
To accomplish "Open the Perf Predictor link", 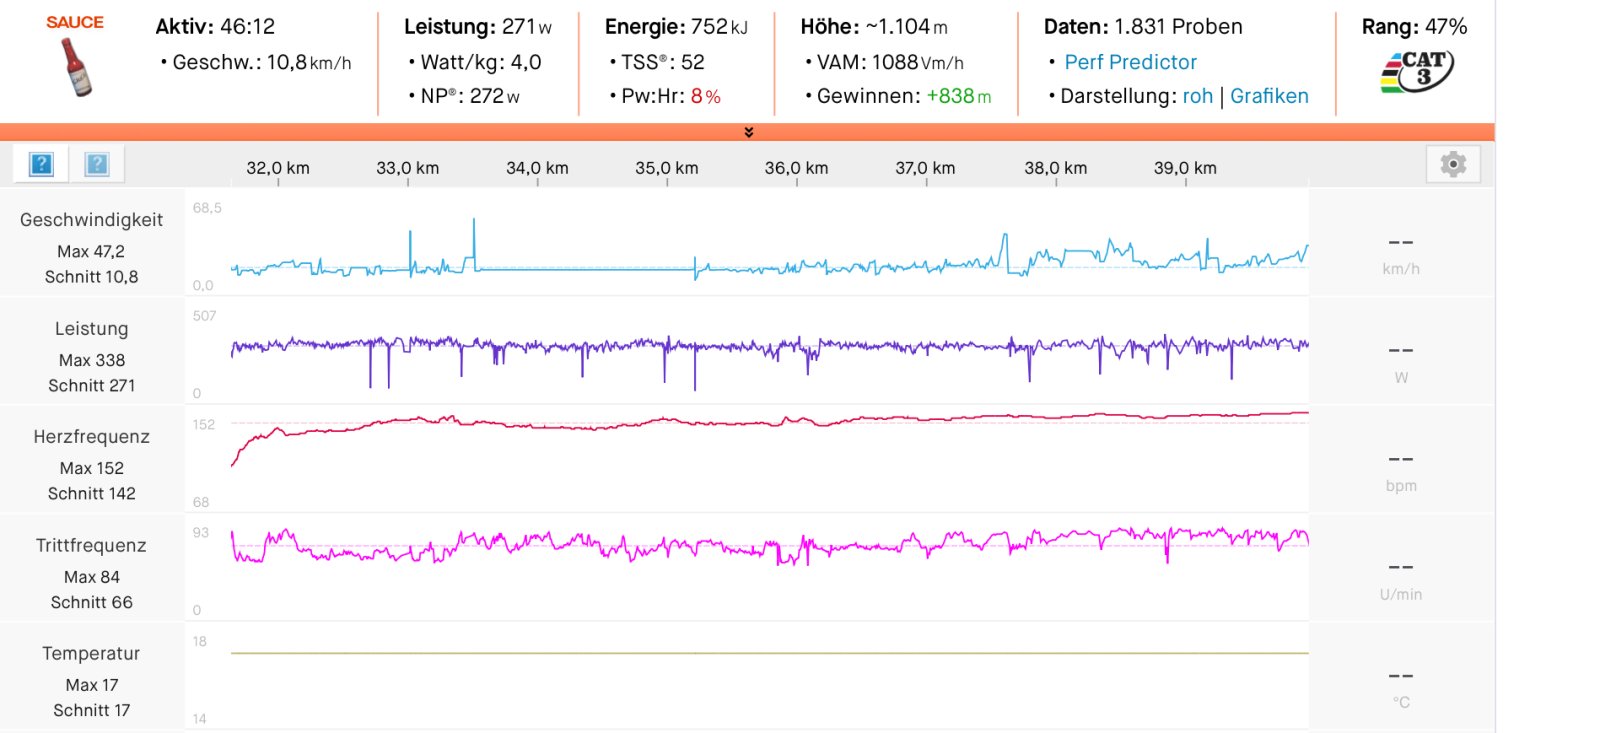I will pos(1130,62).
